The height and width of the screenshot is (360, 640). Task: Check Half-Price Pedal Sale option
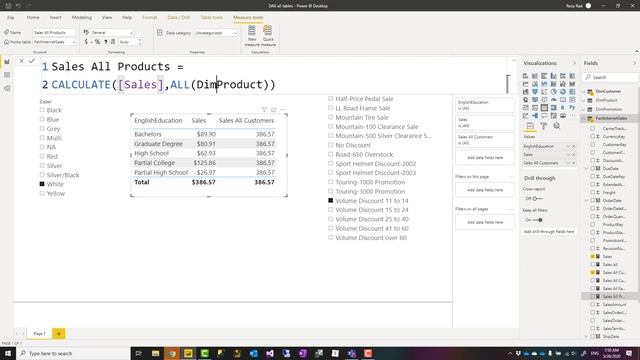(x=331, y=98)
